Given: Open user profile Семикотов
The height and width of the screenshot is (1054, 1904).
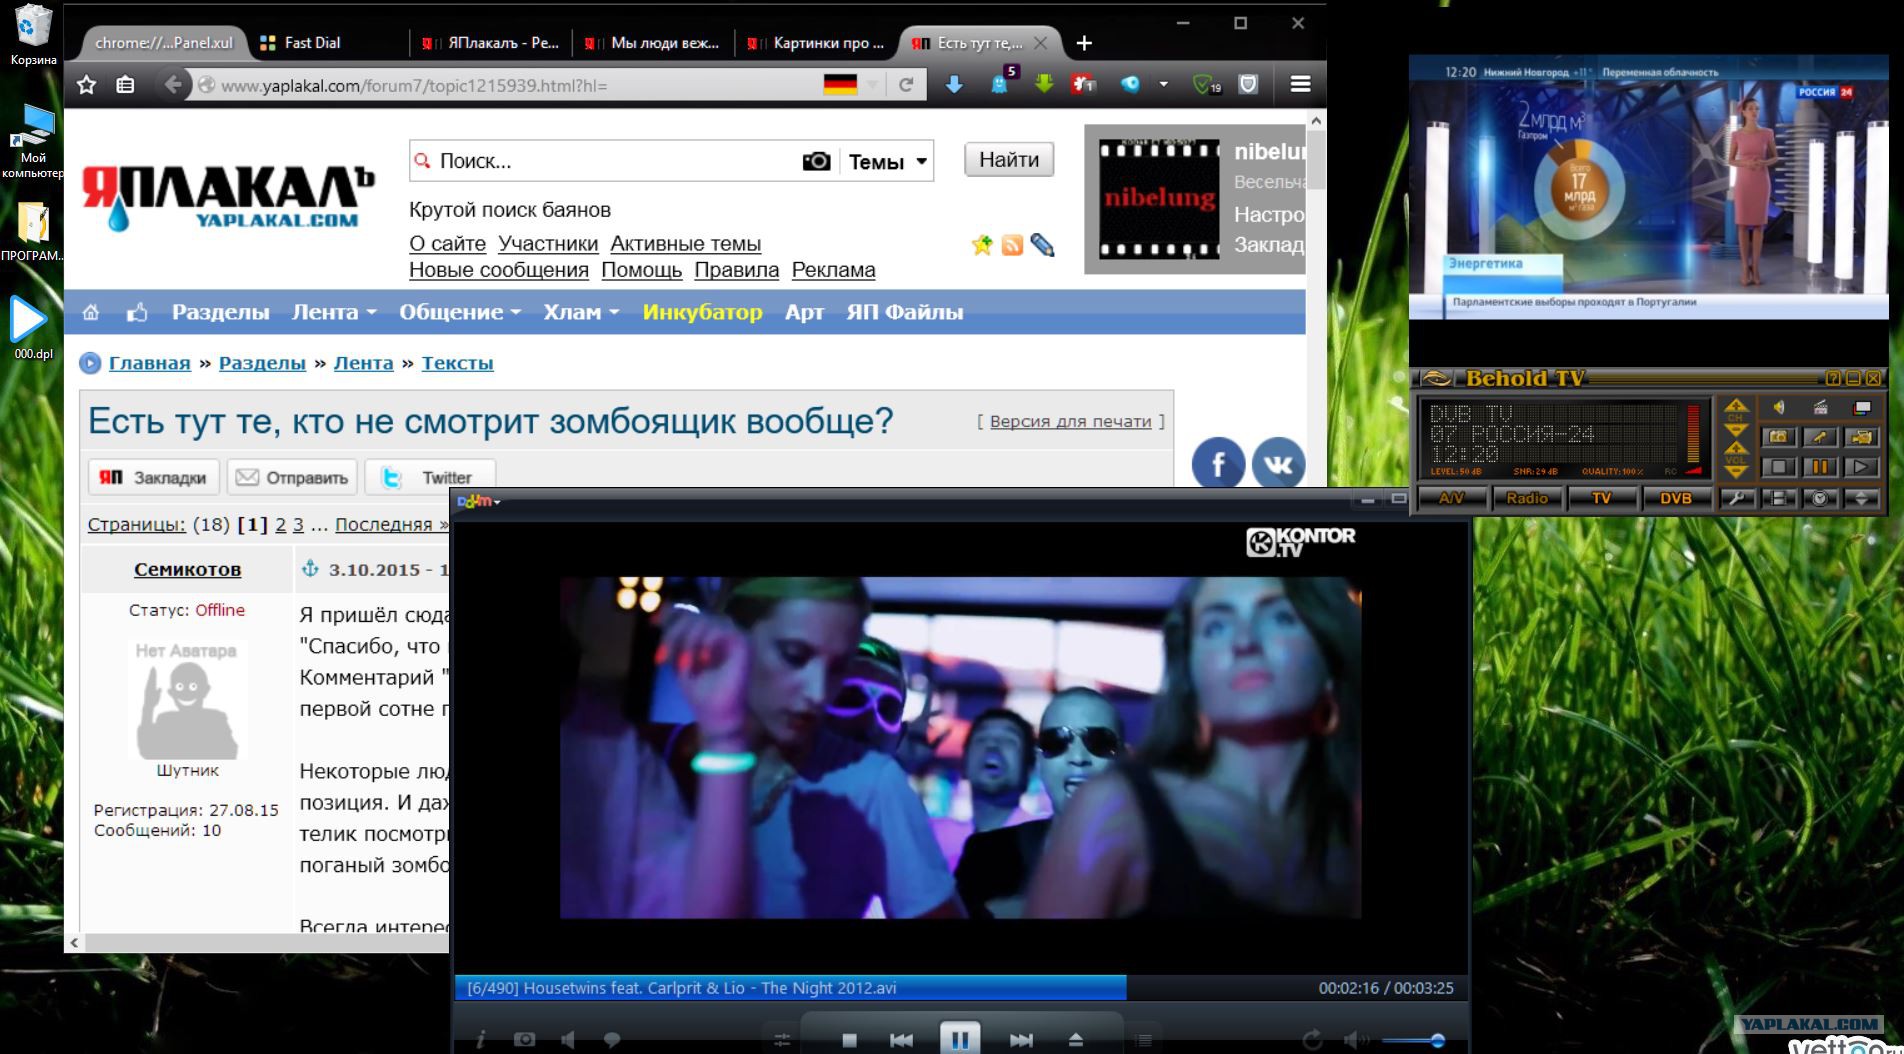Looking at the screenshot, I should [188, 570].
